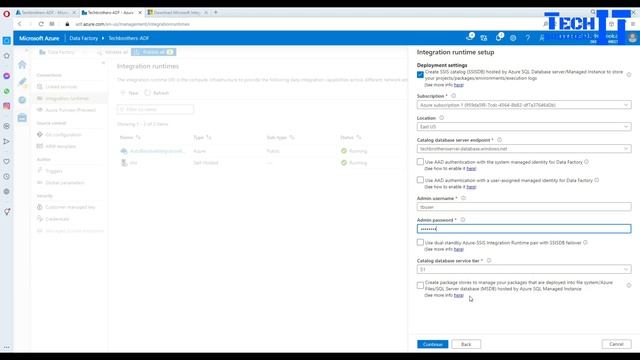Enable dual standby Azure-SSIS Integration Runtime pair
The image size is (640, 360).
pyautogui.click(x=420, y=242)
